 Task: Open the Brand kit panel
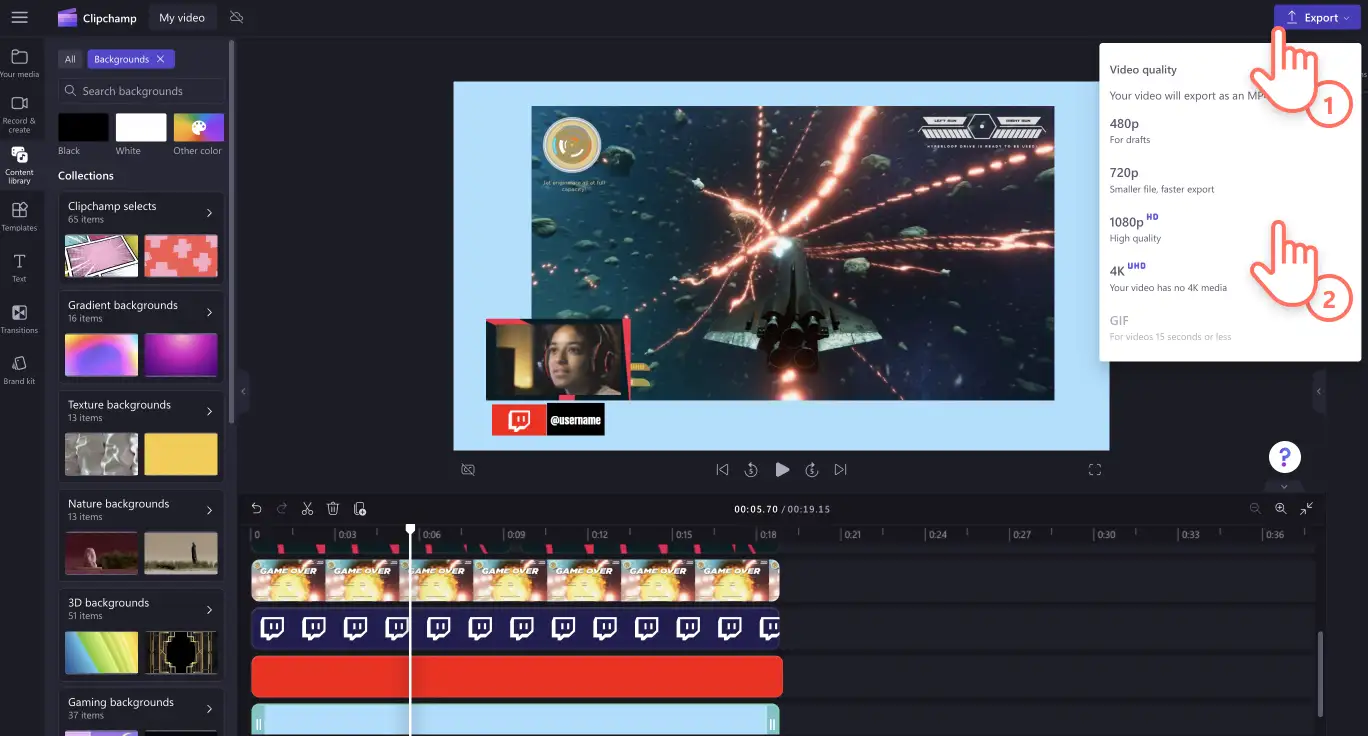(19, 369)
